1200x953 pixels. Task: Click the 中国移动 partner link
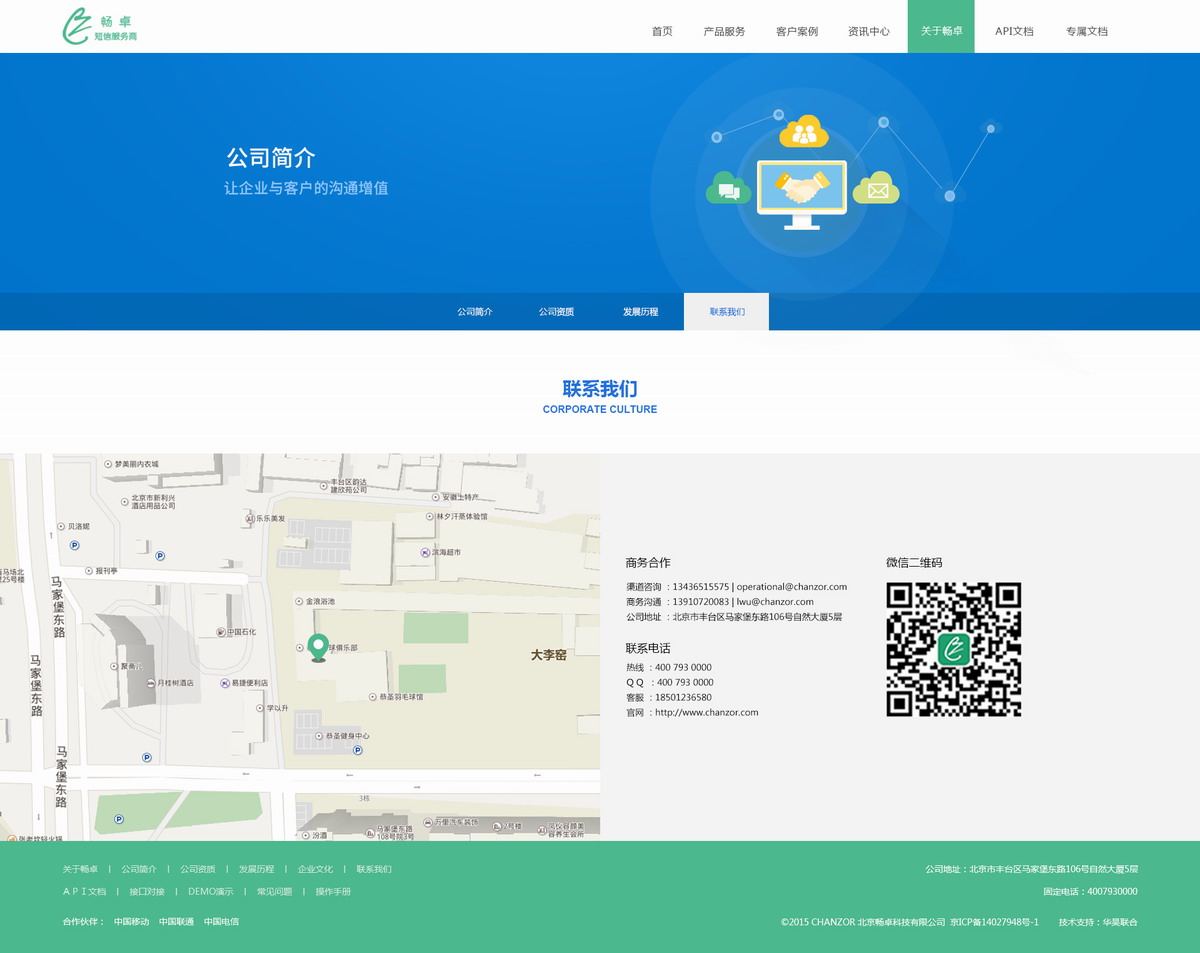click(x=131, y=921)
